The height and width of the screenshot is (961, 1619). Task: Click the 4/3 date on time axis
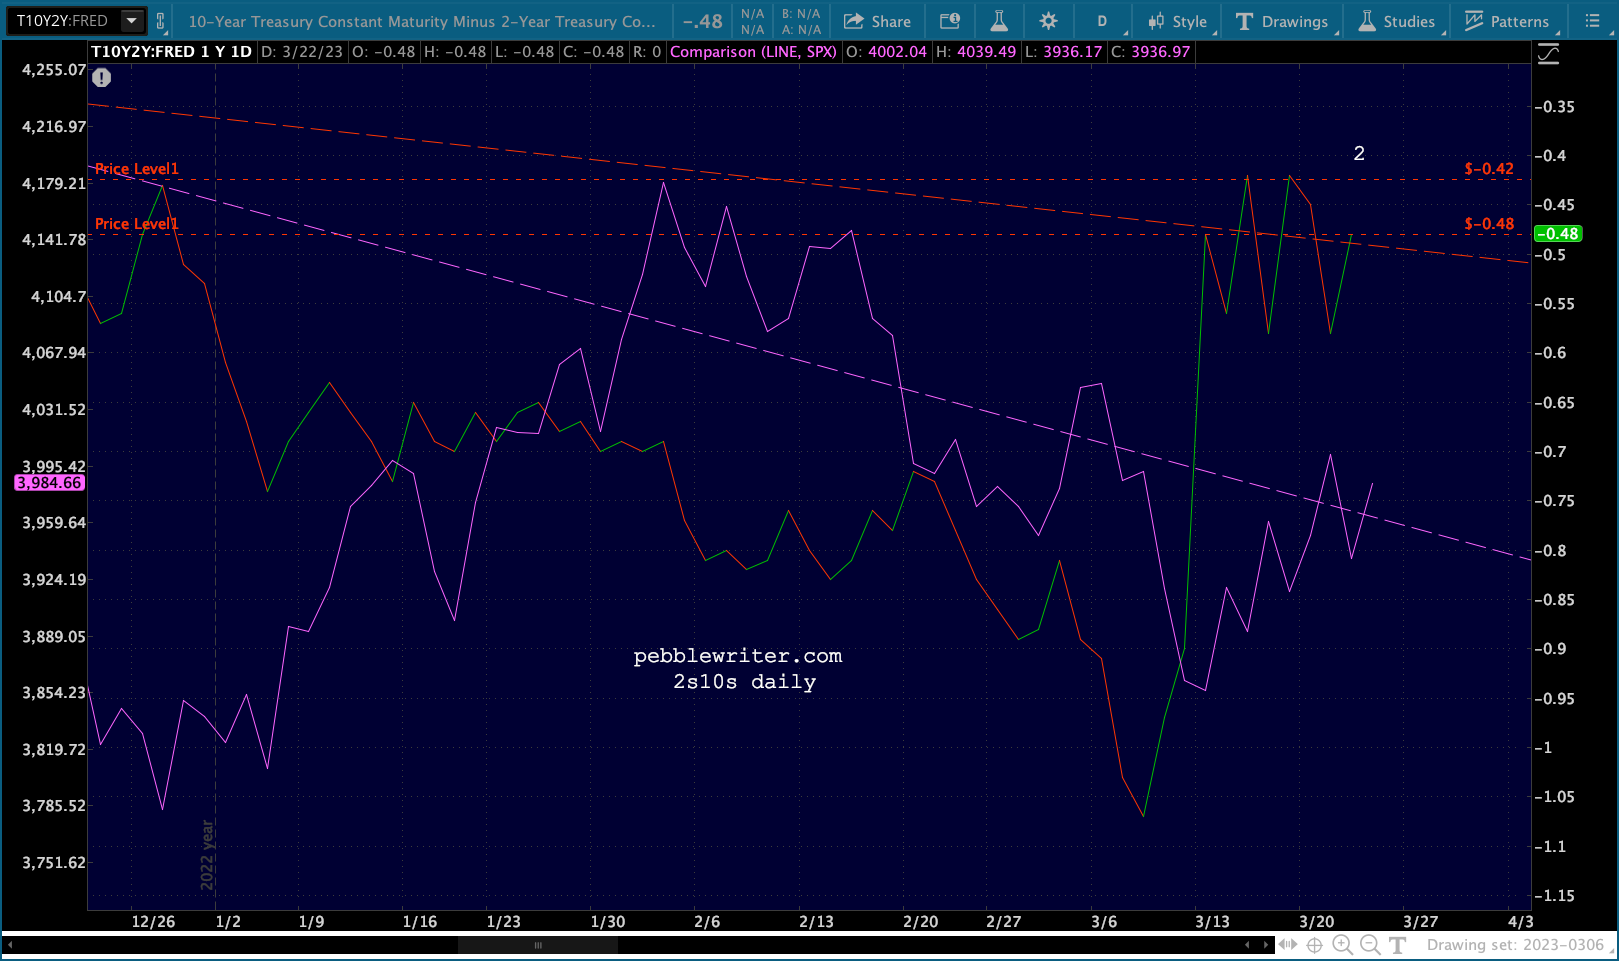point(1520,922)
